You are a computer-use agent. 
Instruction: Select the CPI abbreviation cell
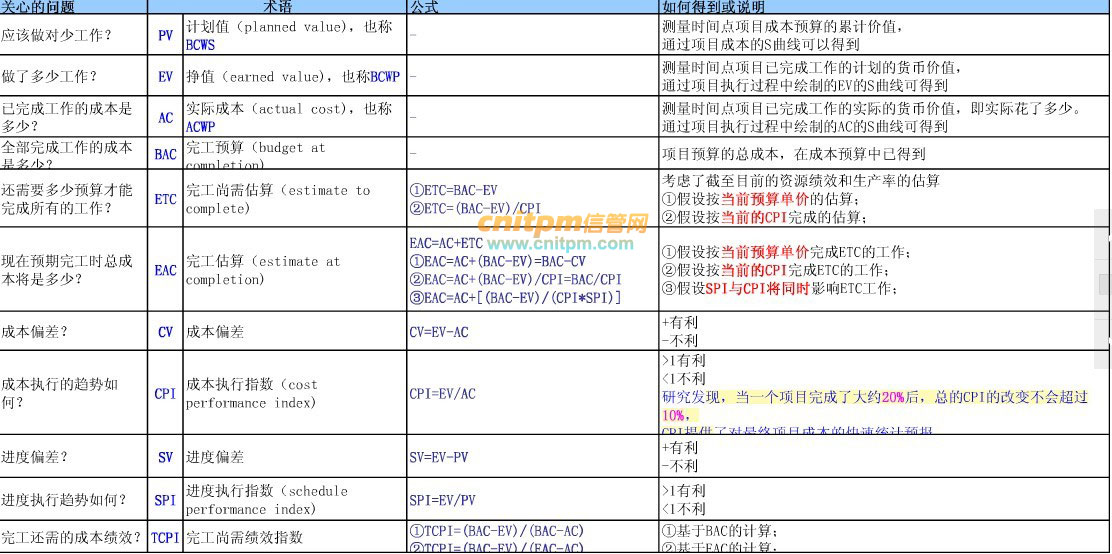pos(165,393)
